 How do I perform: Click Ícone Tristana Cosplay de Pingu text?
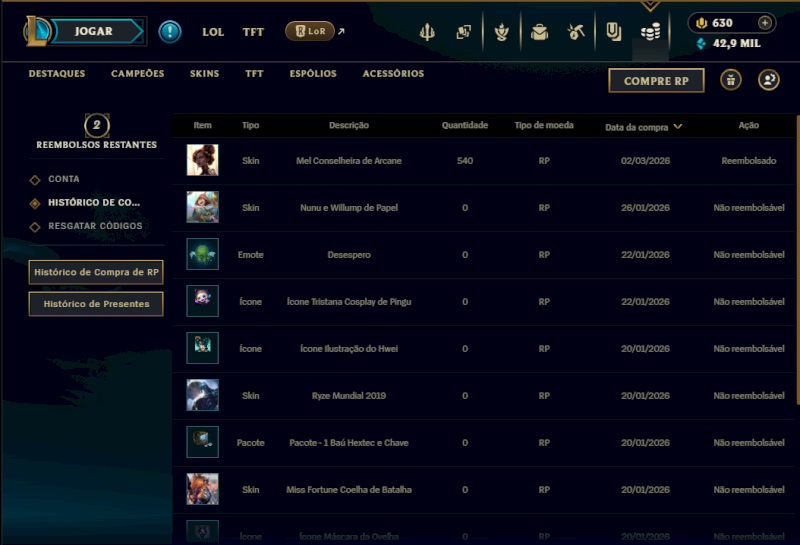click(x=348, y=302)
